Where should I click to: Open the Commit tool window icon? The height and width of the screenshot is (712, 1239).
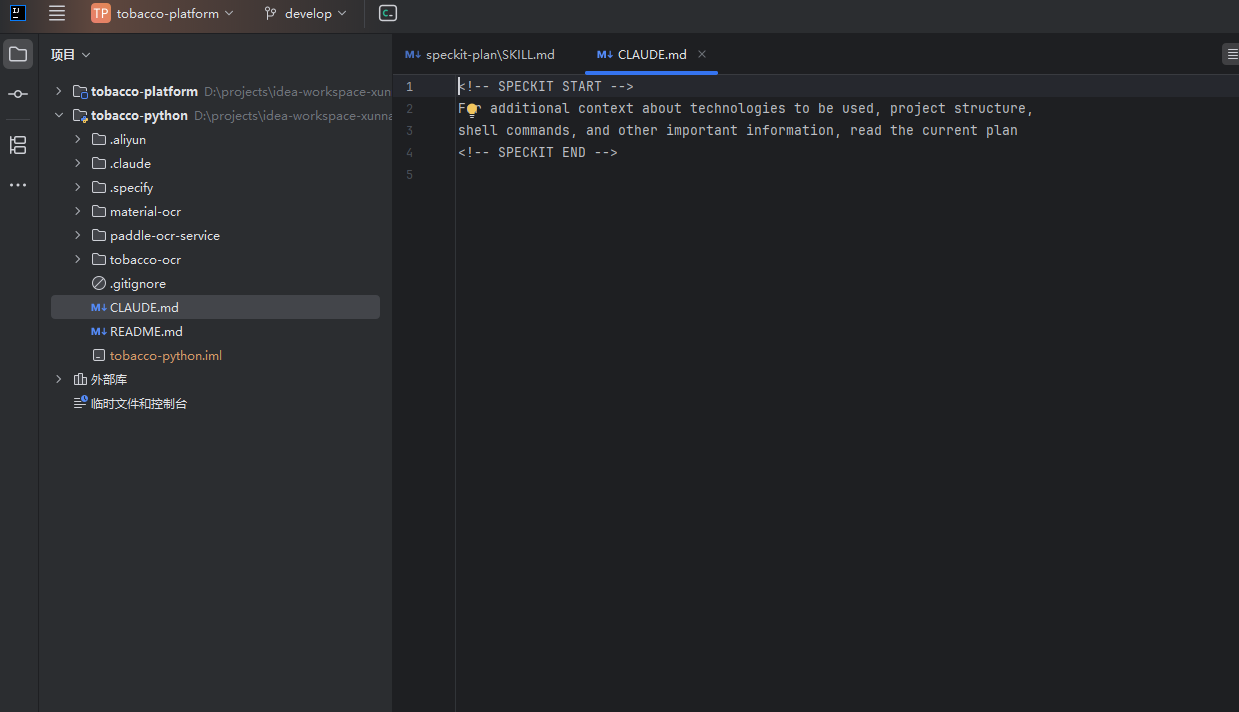pyautogui.click(x=18, y=94)
